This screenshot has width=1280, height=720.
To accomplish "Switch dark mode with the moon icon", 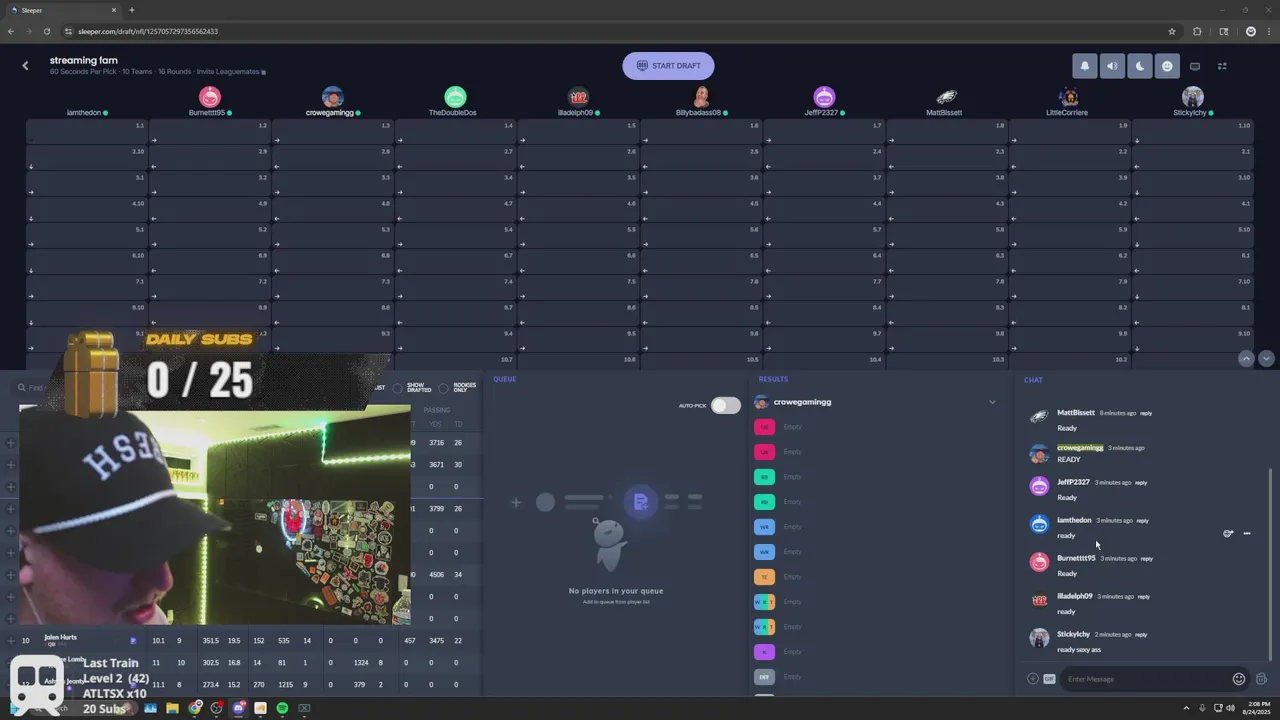I will [x=1140, y=66].
